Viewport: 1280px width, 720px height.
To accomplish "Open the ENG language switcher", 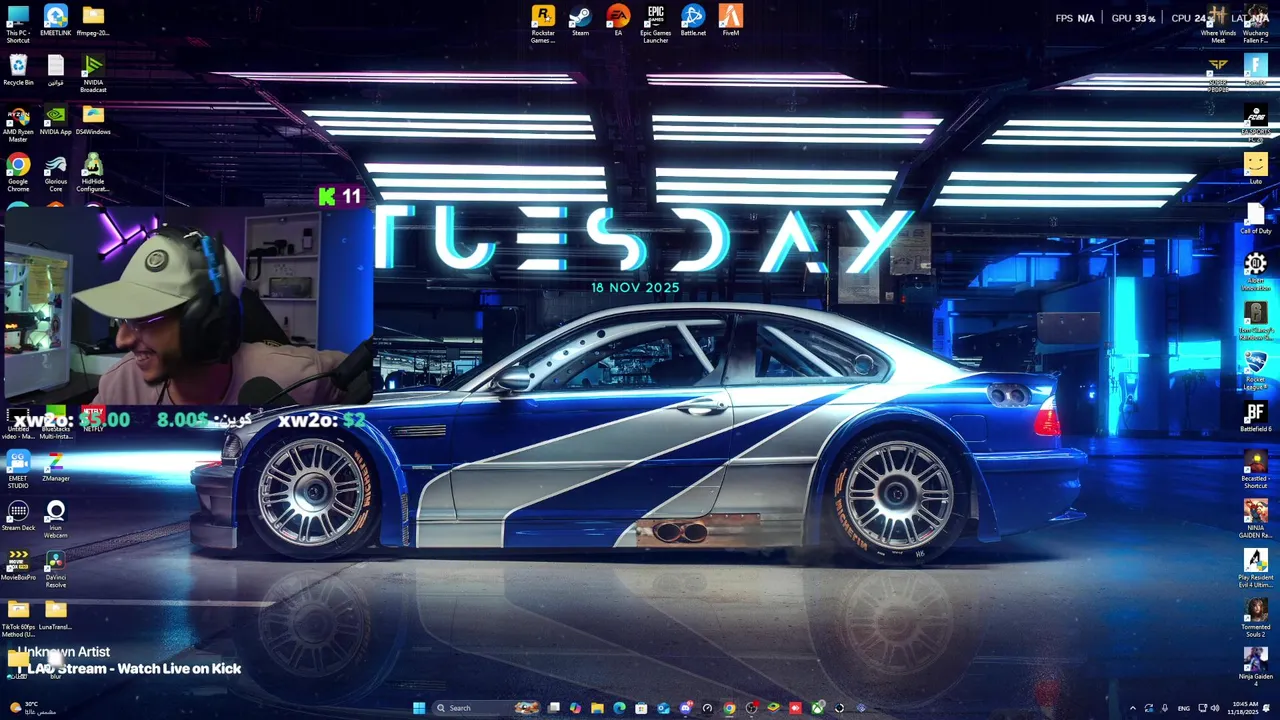I will pos(1184,708).
